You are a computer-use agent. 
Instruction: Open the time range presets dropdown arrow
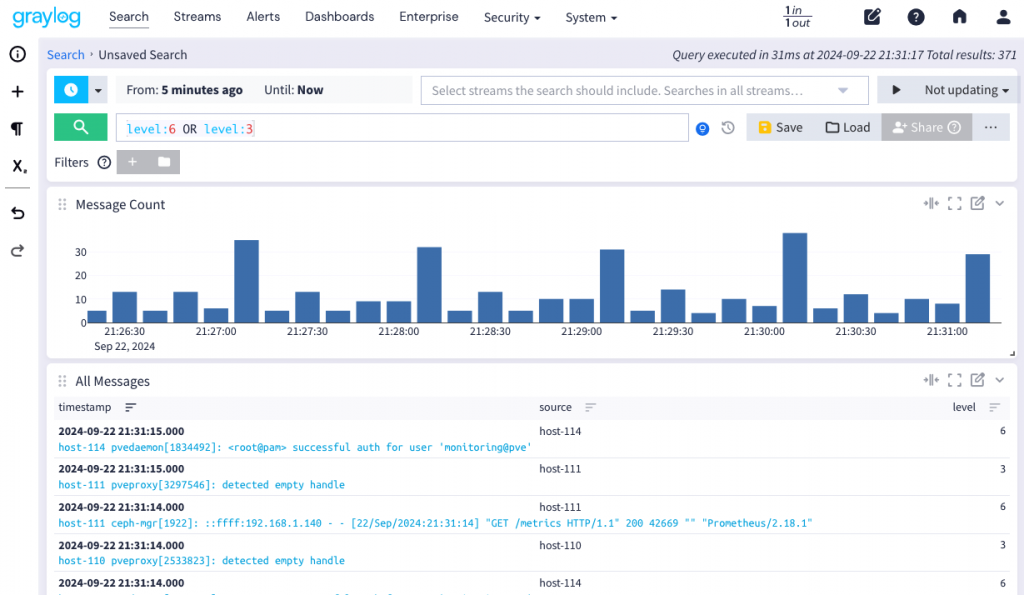point(98,90)
